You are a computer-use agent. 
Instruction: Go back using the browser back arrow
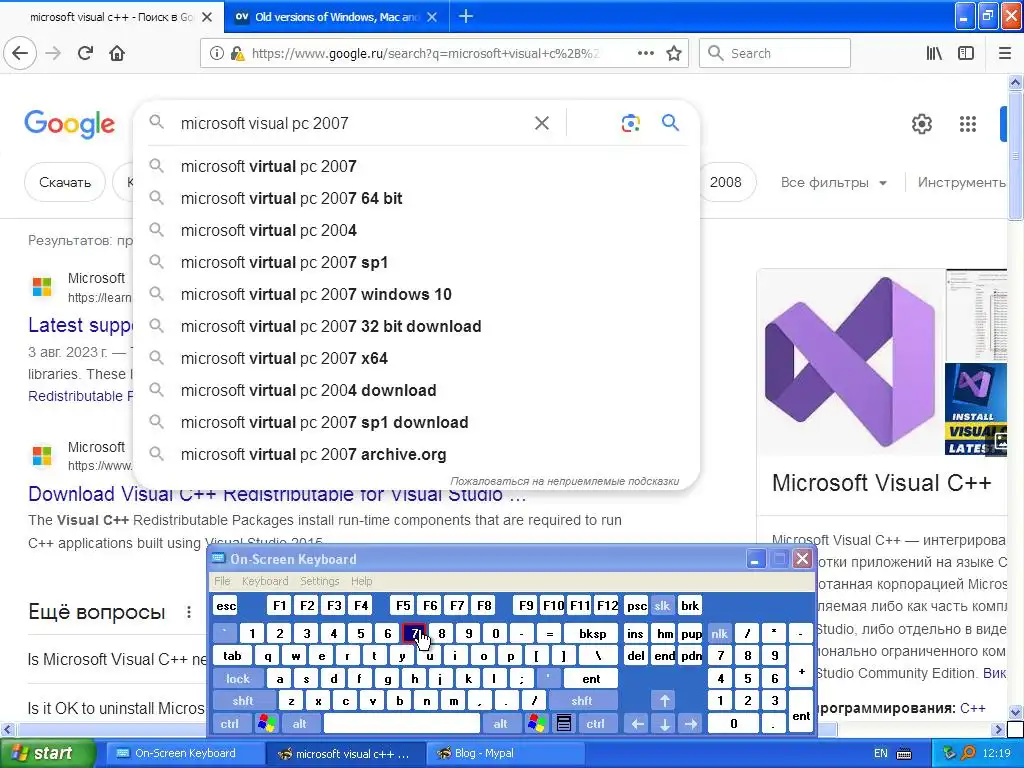(x=20, y=53)
